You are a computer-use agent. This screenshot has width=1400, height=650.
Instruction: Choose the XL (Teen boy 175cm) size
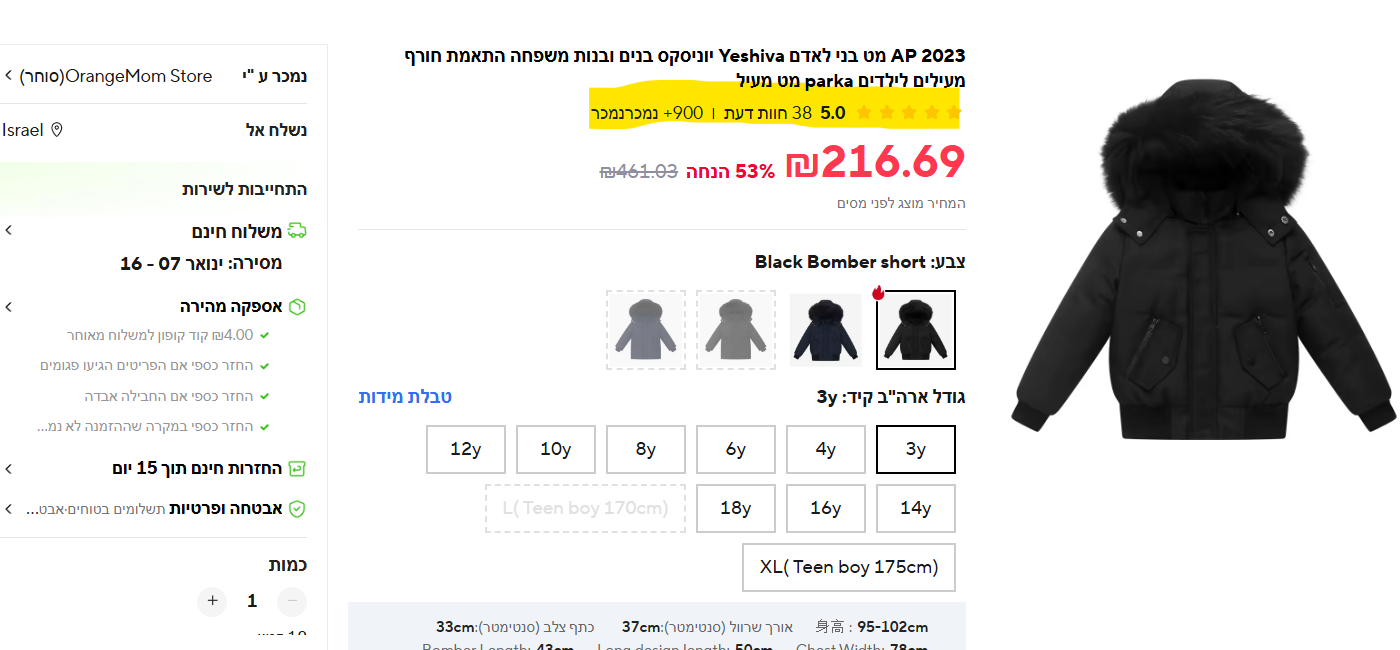click(849, 567)
